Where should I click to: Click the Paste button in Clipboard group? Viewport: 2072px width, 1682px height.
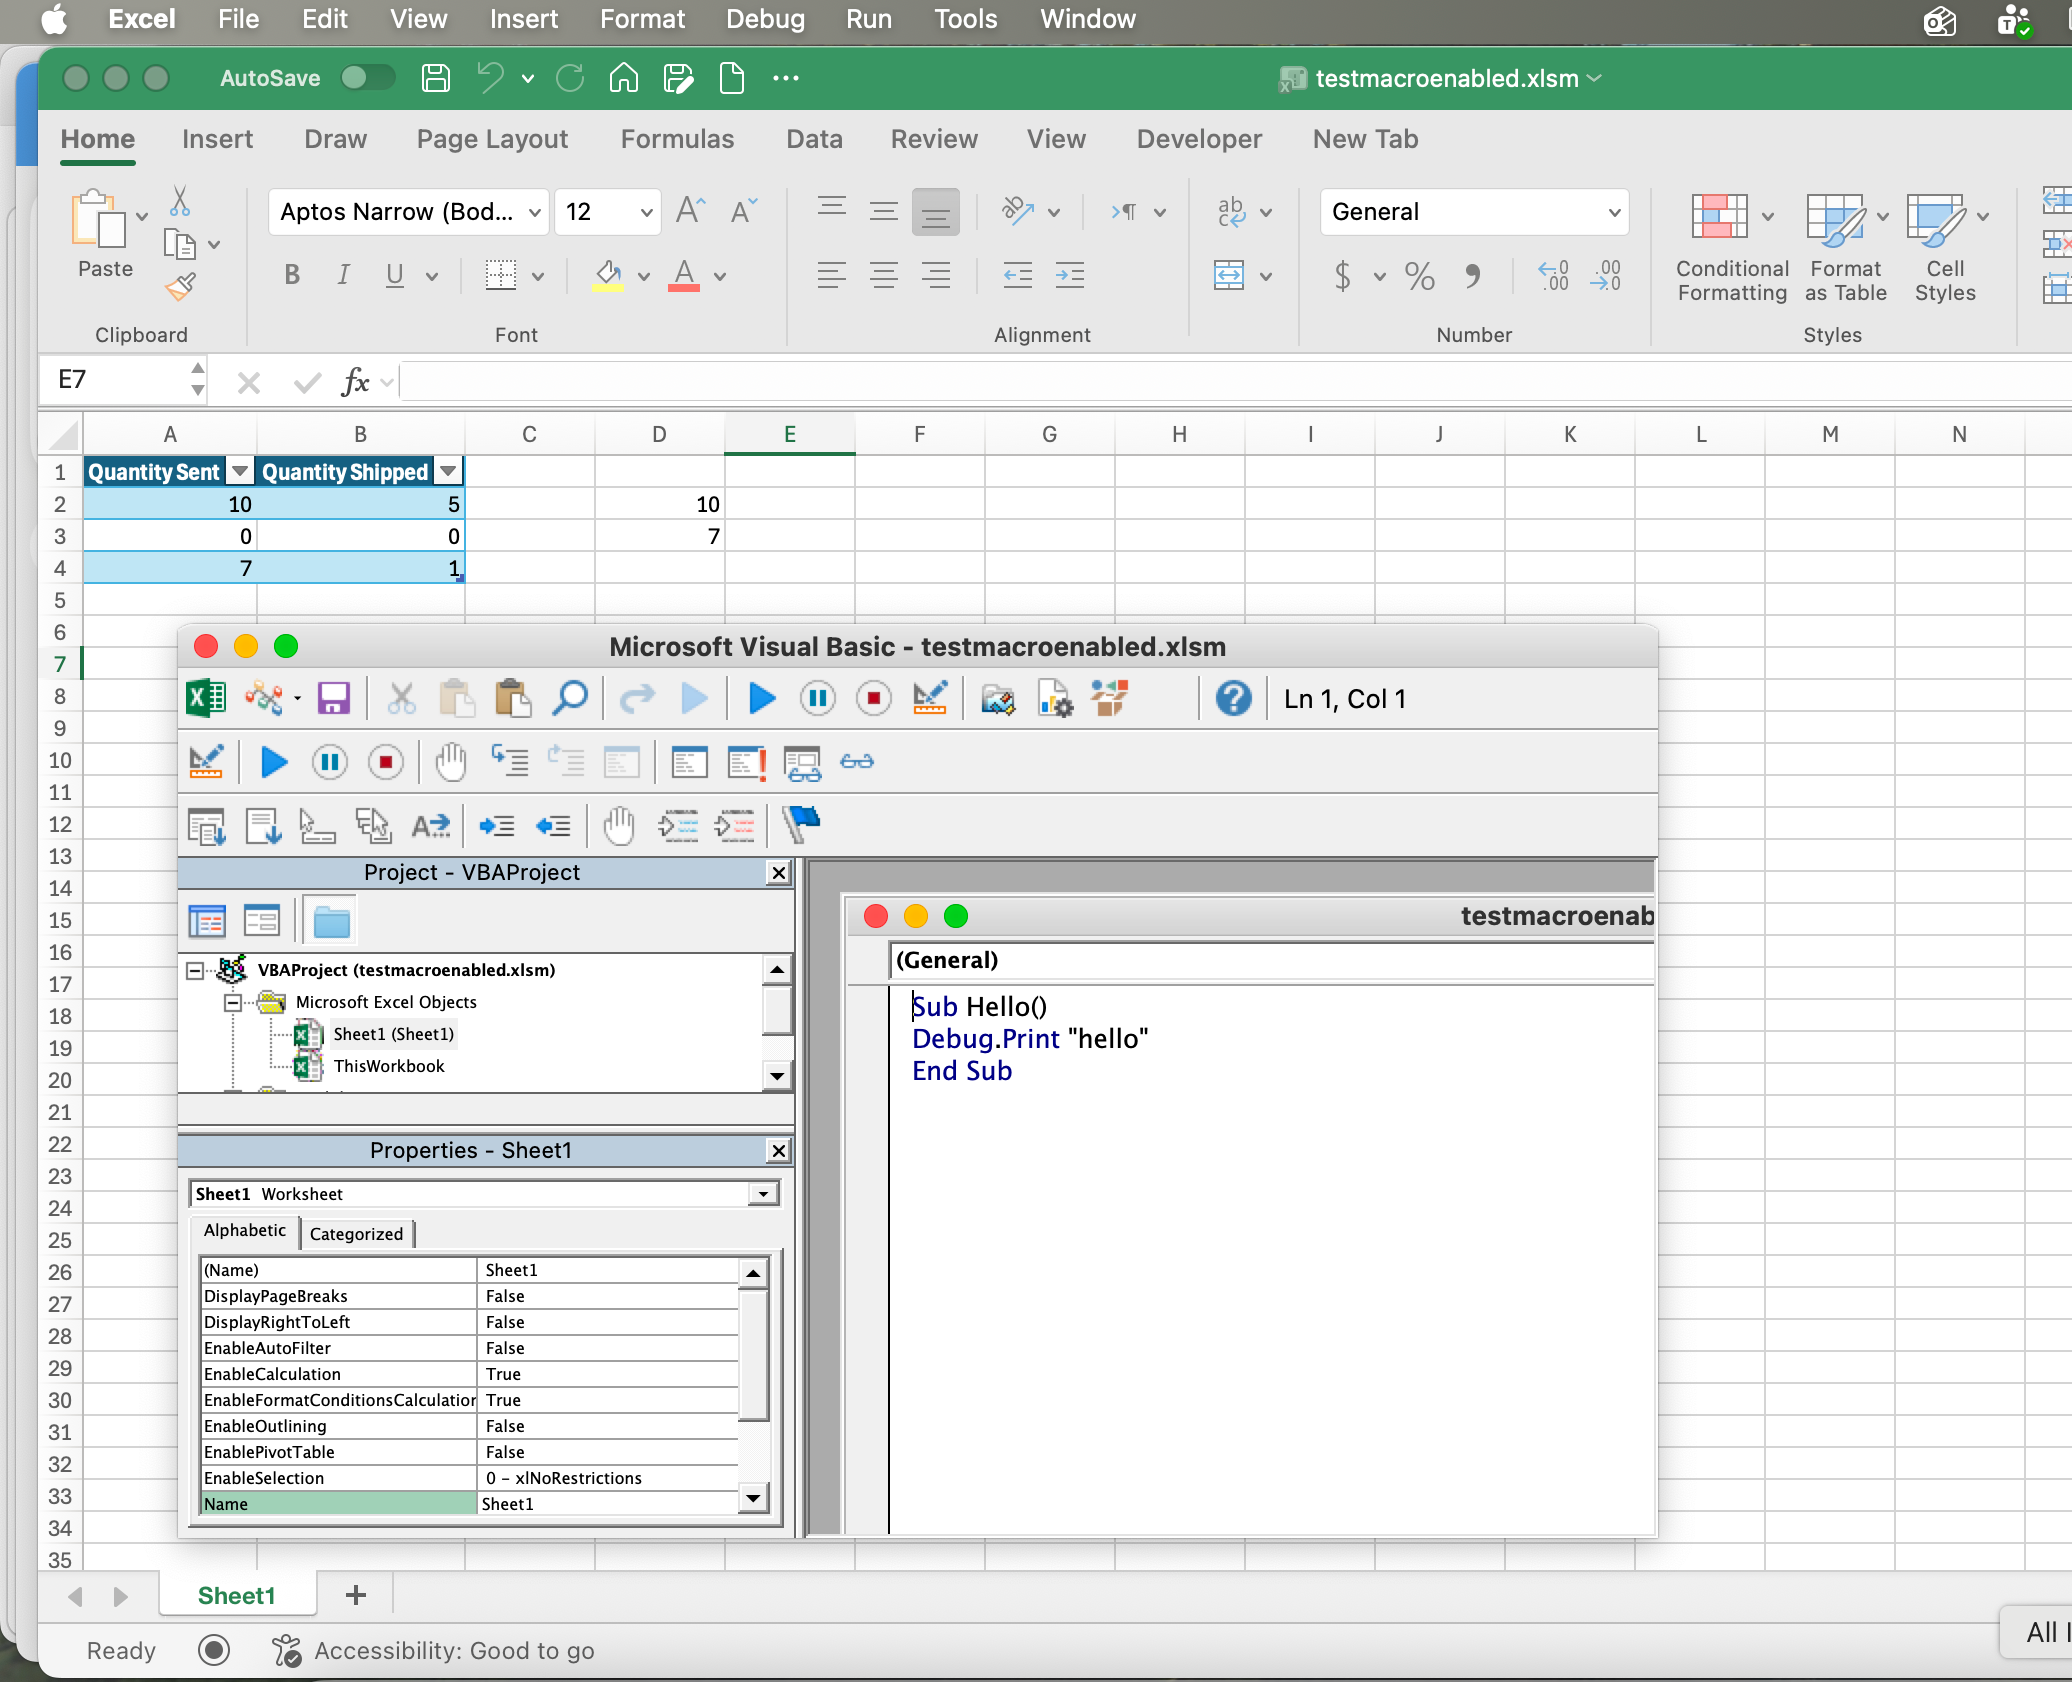tap(105, 234)
